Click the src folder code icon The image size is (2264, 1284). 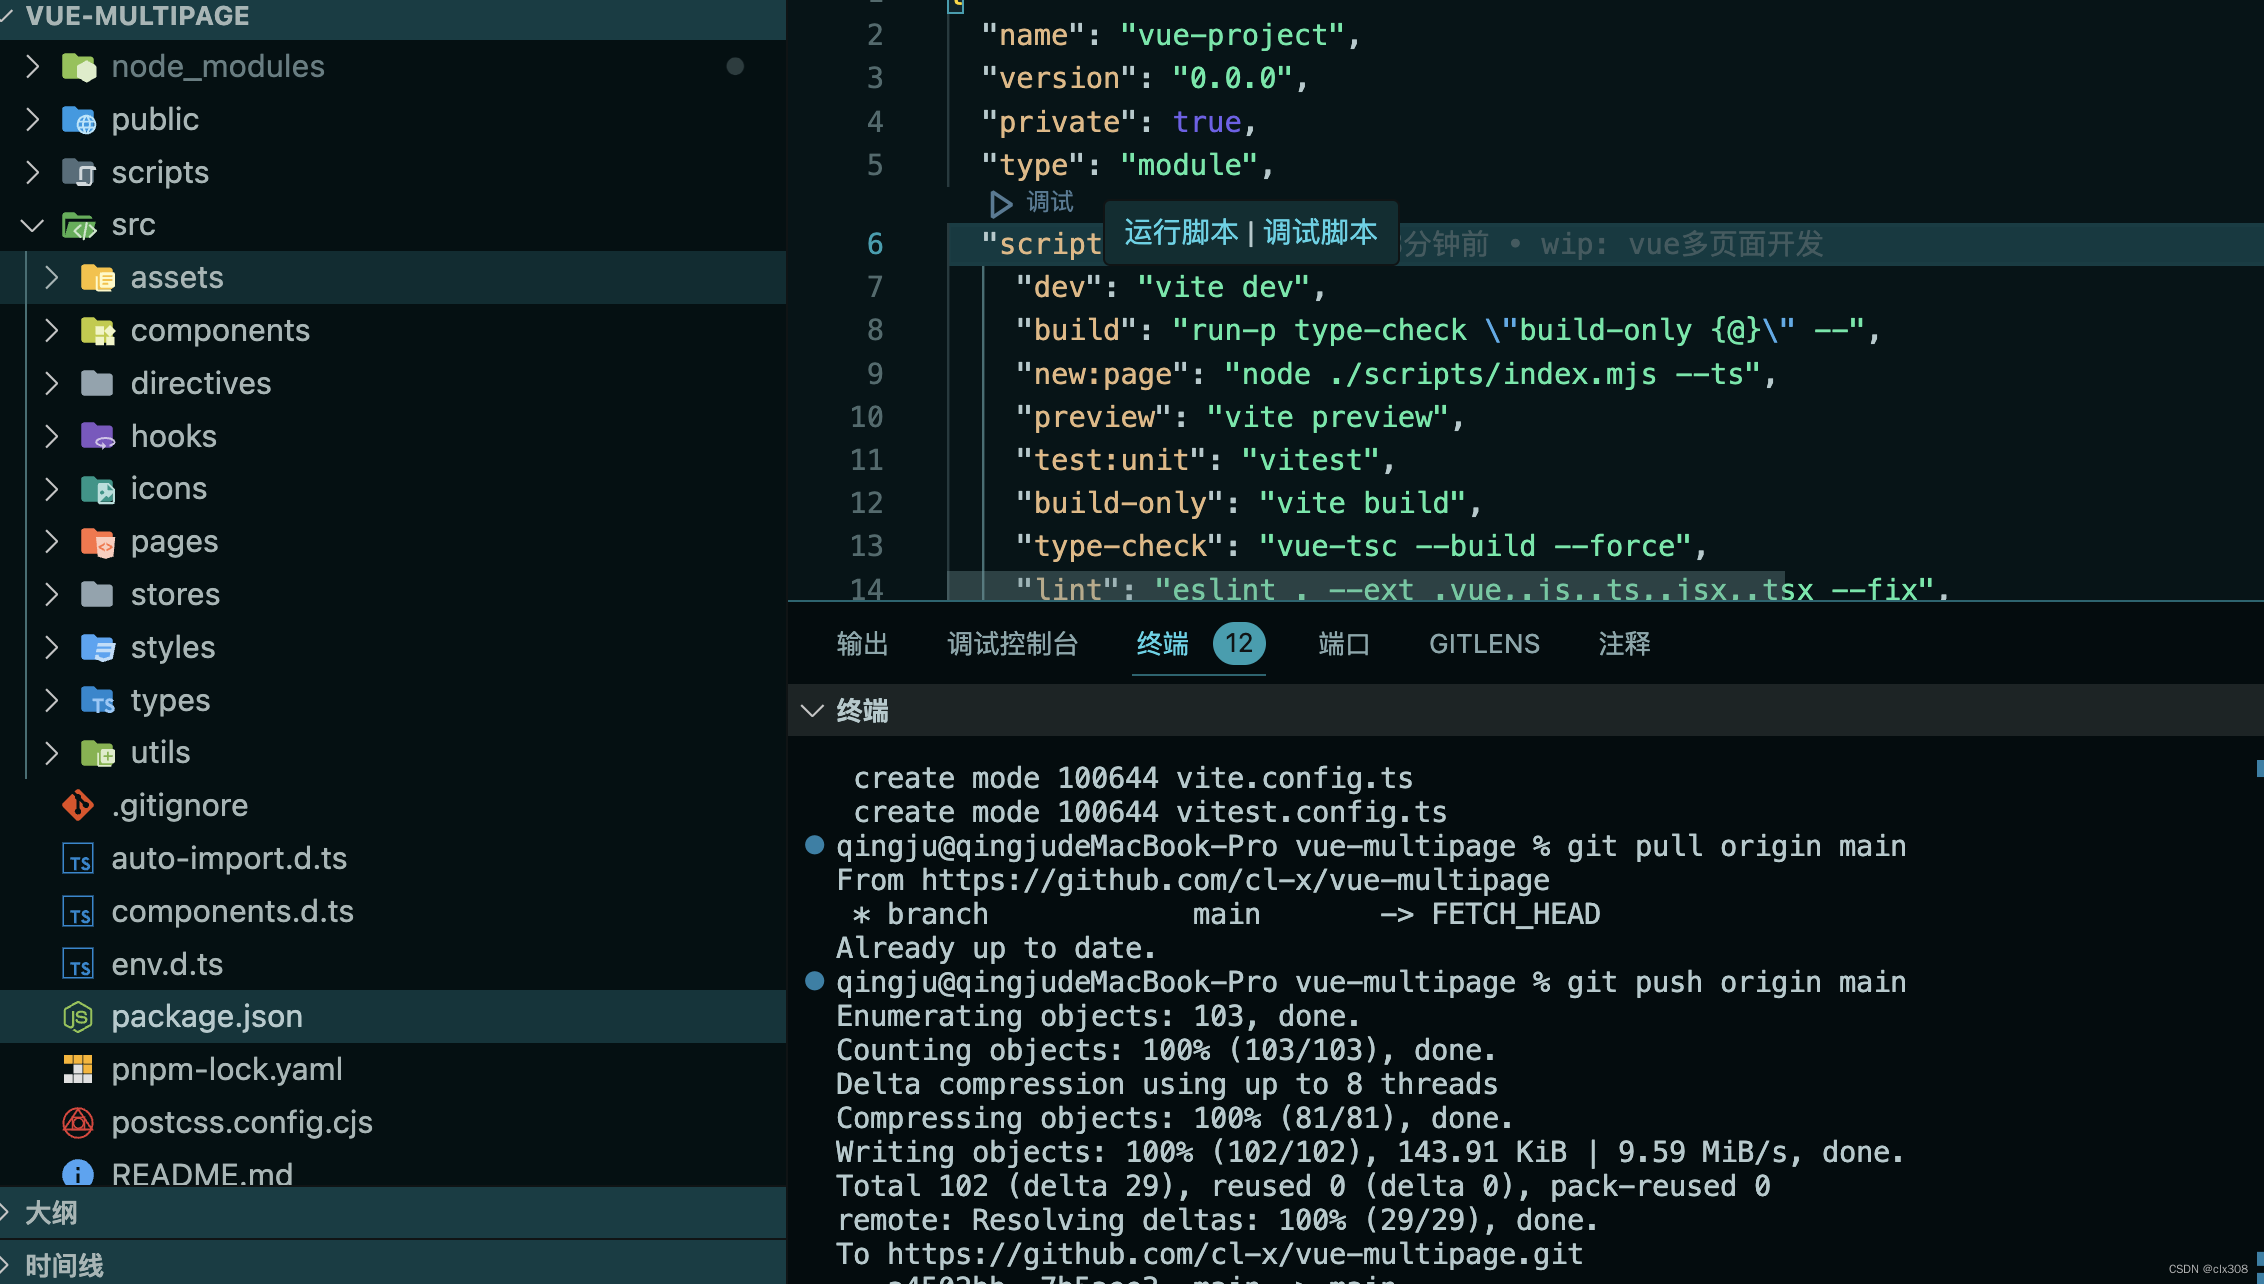tap(79, 225)
